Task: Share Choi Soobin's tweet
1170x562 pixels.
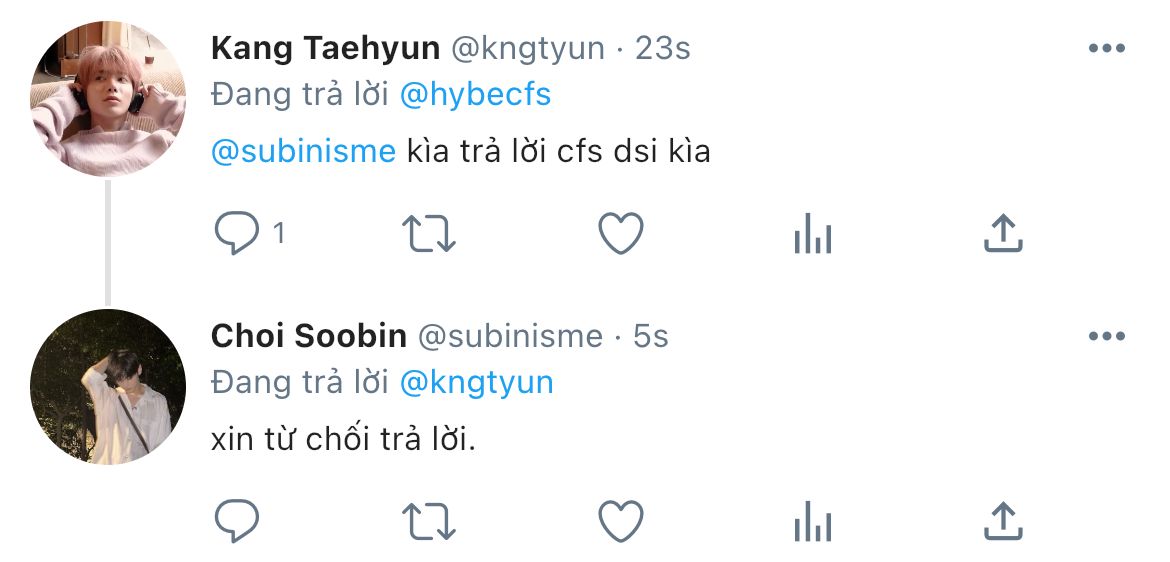Action: tap(1003, 520)
